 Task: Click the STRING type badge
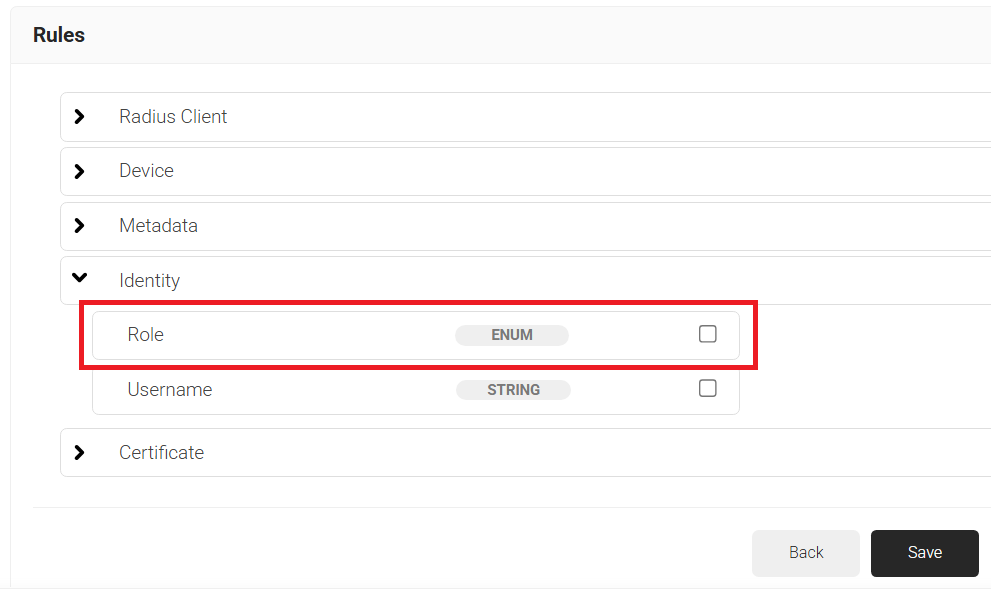click(513, 390)
